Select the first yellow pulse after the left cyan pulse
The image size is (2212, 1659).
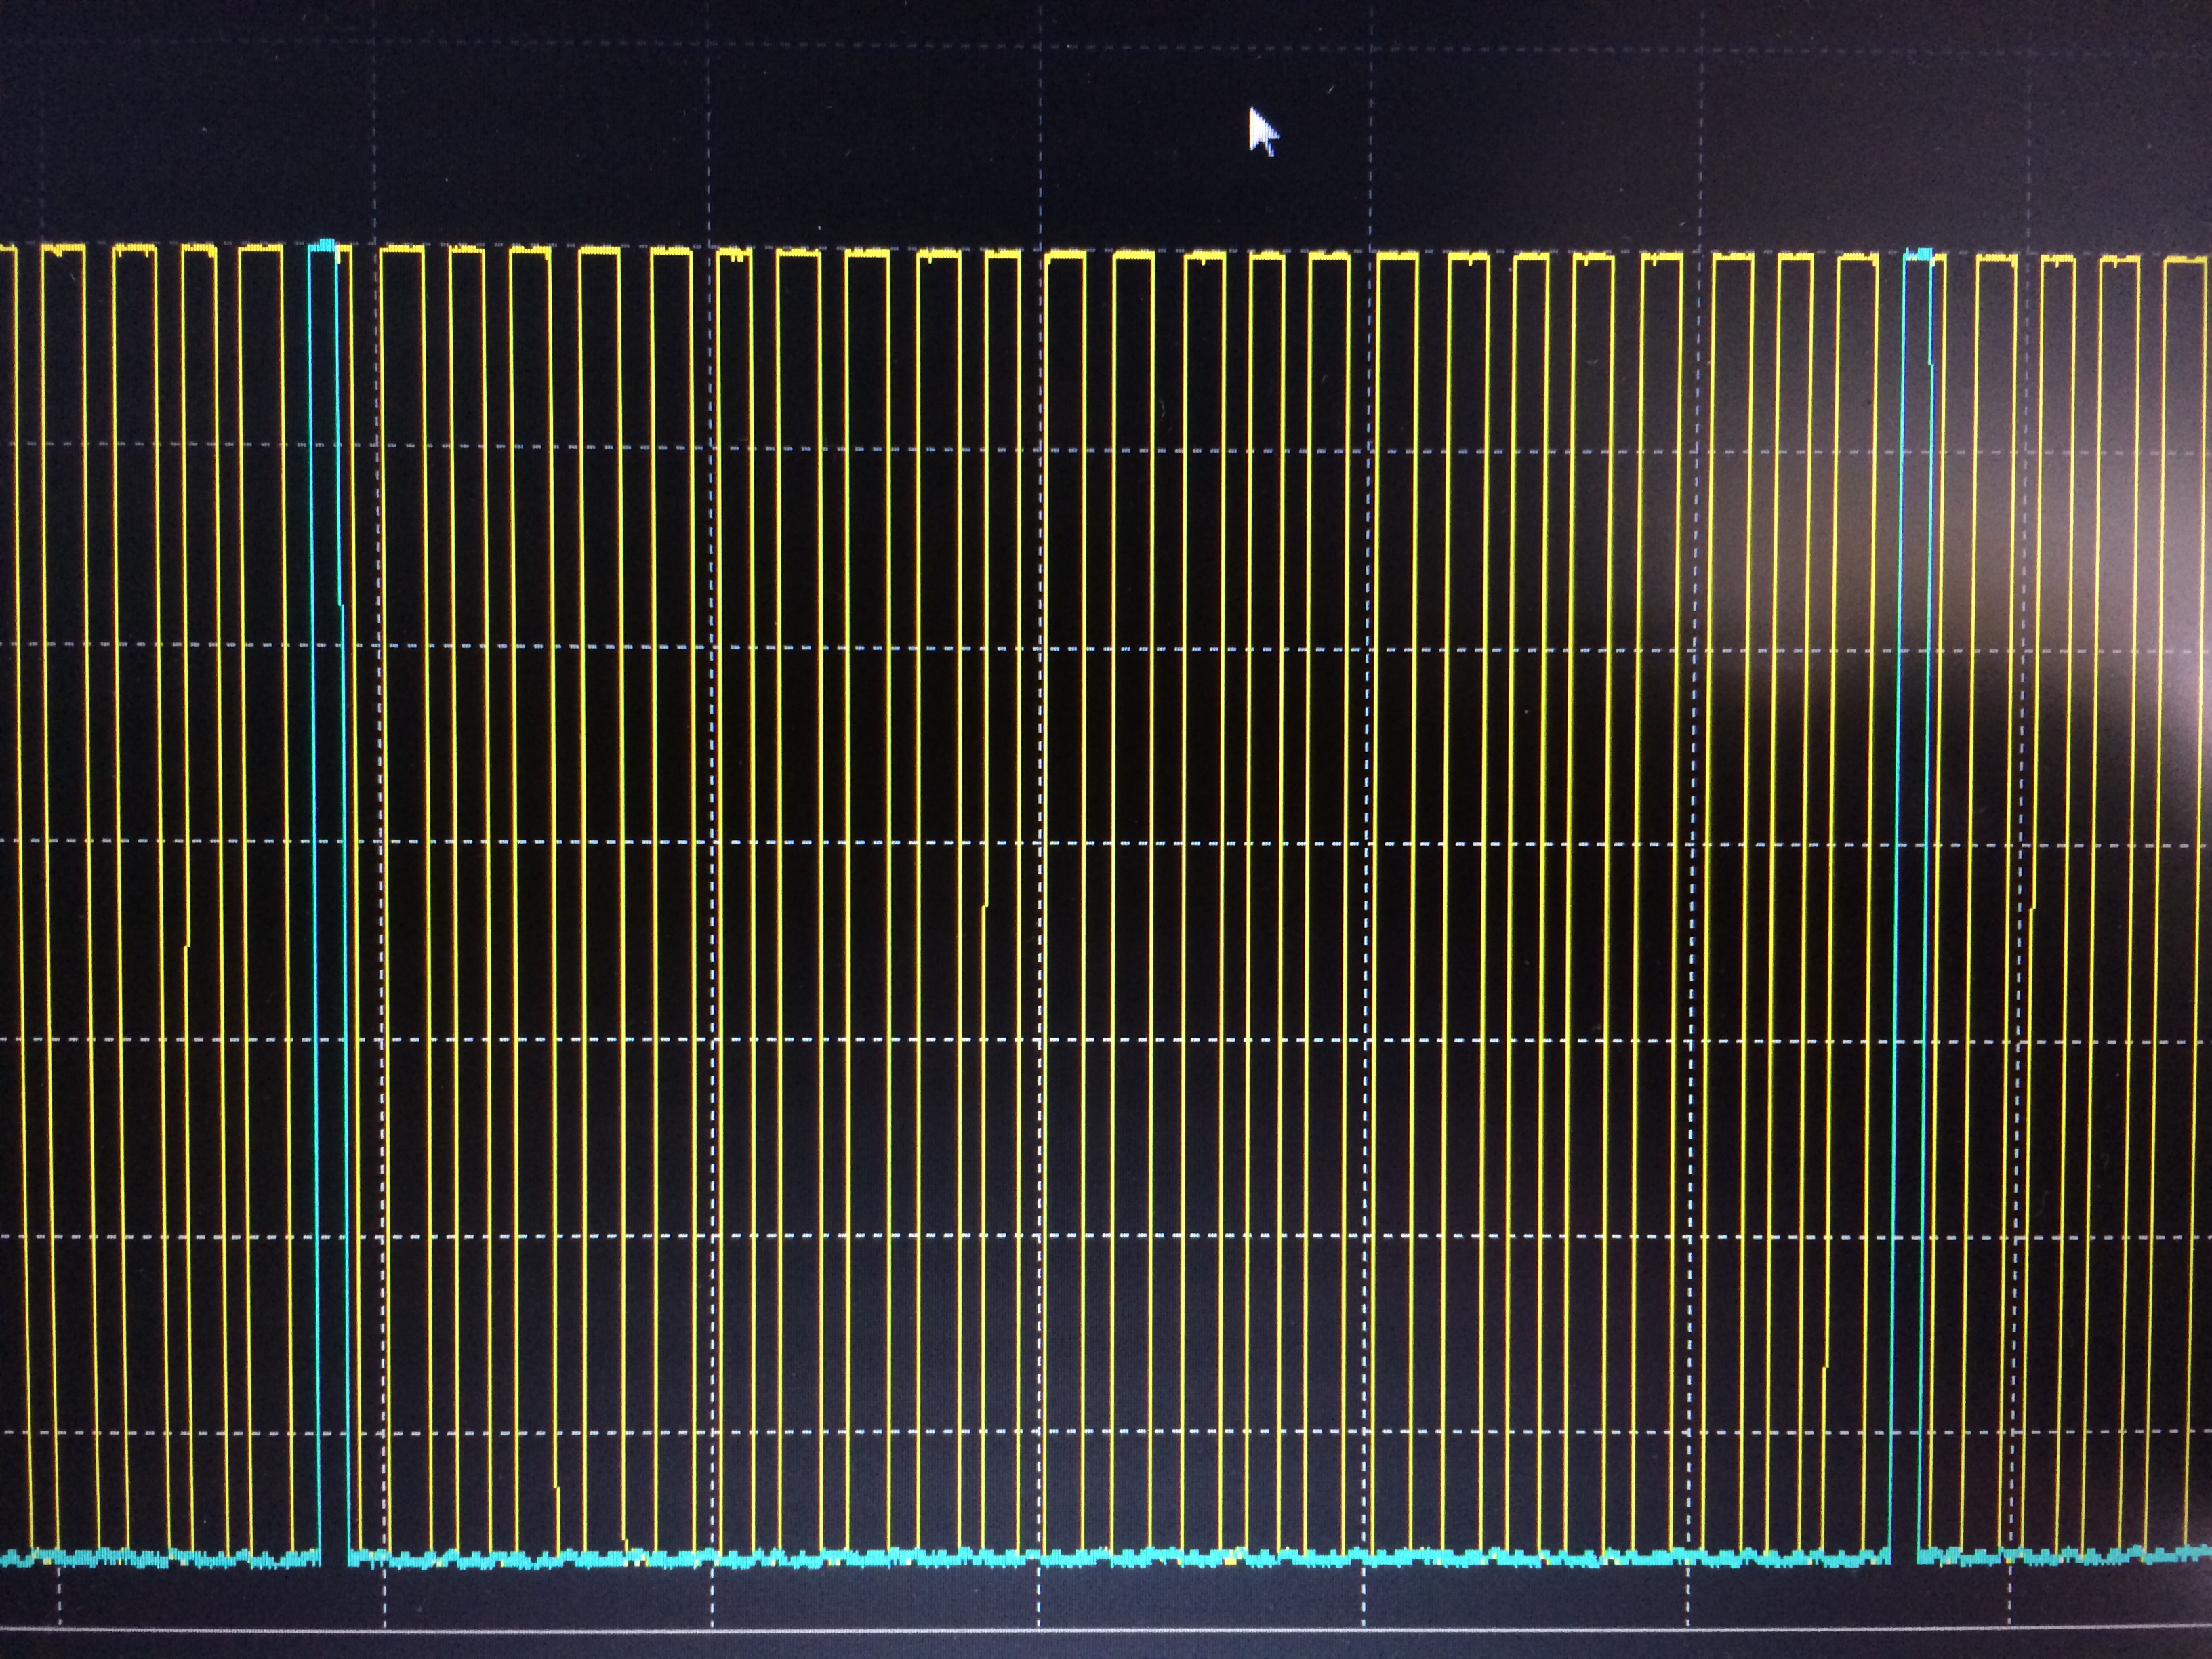tap(402, 252)
